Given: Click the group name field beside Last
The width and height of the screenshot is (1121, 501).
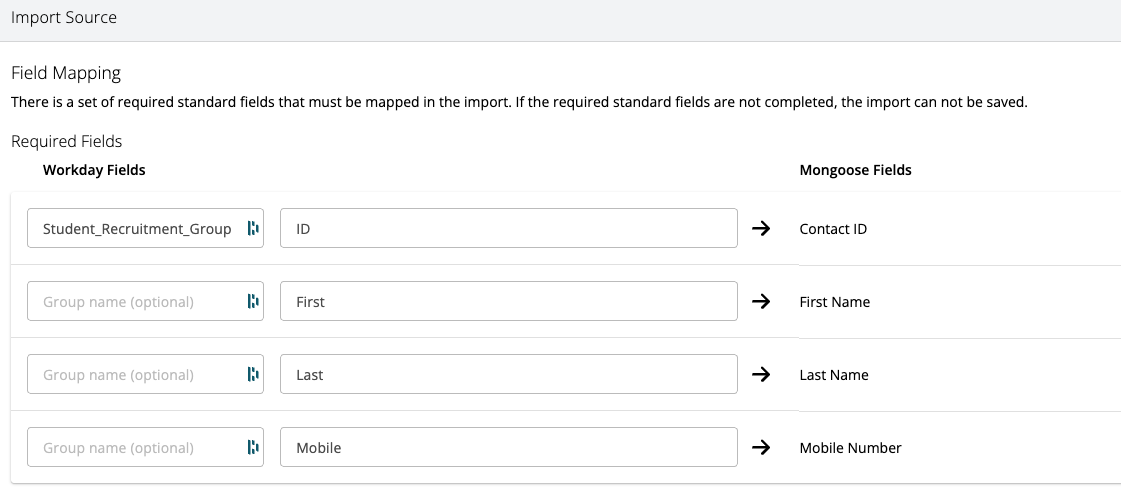Looking at the screenshot, I should 137,375.
